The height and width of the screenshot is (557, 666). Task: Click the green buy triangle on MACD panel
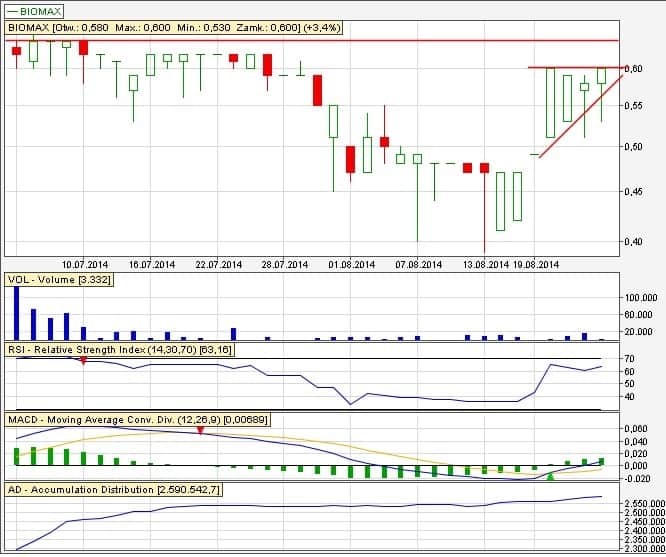(550, 477)
